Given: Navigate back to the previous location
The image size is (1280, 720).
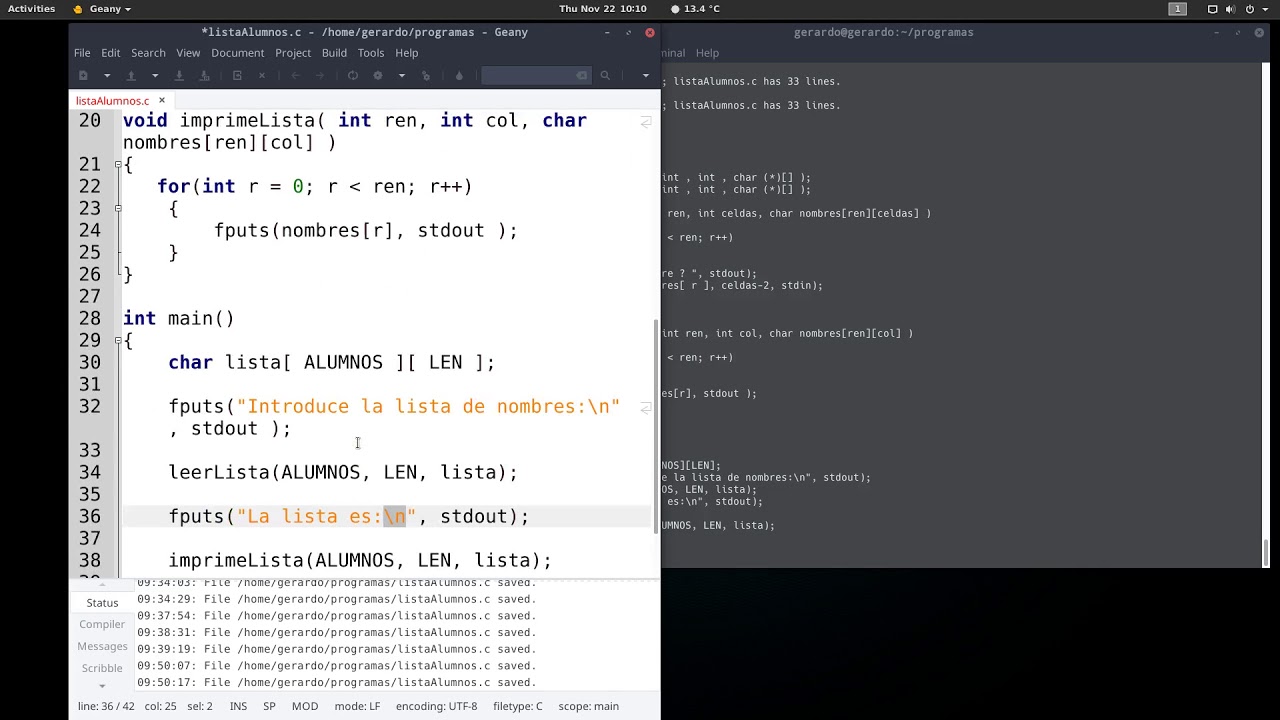Looking at the screenshot, I should (295, 75).
